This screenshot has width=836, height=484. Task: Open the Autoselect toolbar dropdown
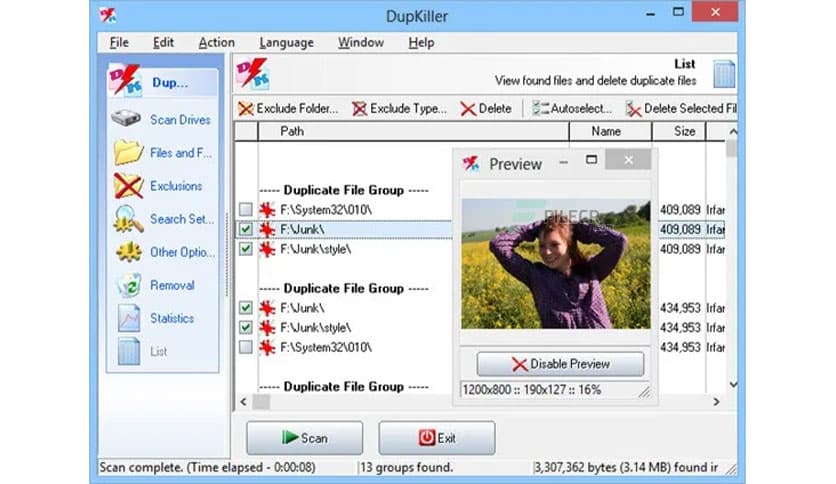[573, 108]
